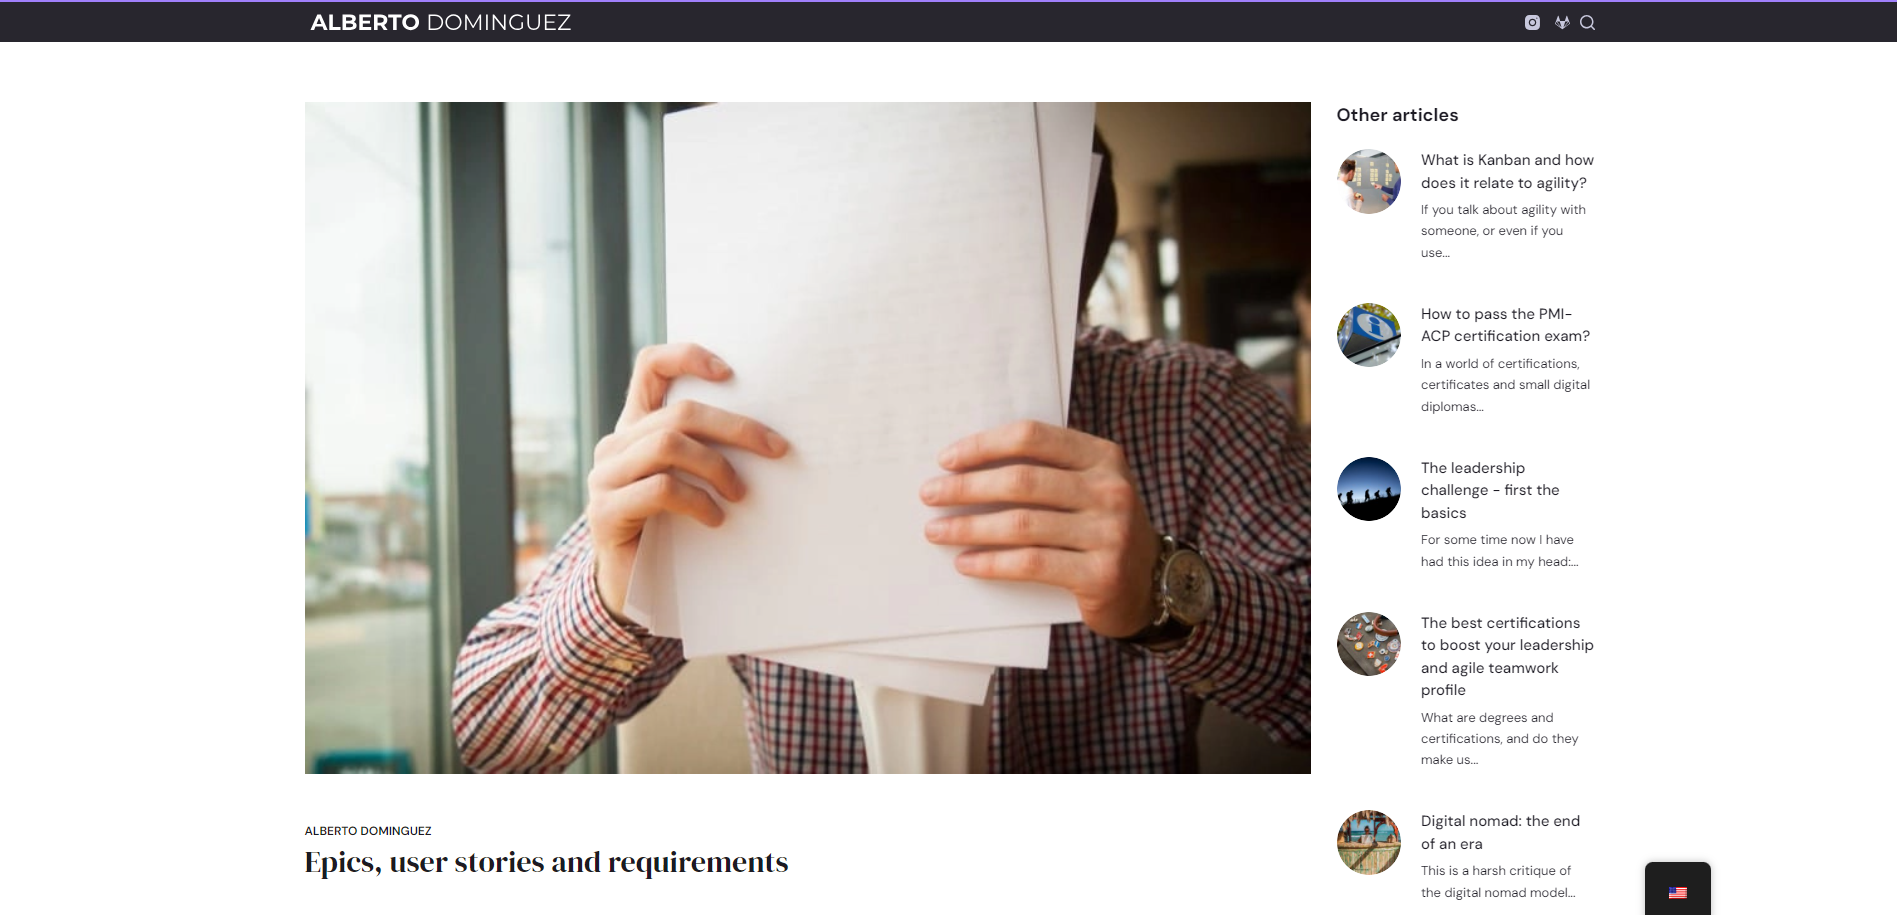The height and width of the screenshot is (915, 1897).
Task: Click the GitLab fox icon
Action: (x=1562, y=22)
